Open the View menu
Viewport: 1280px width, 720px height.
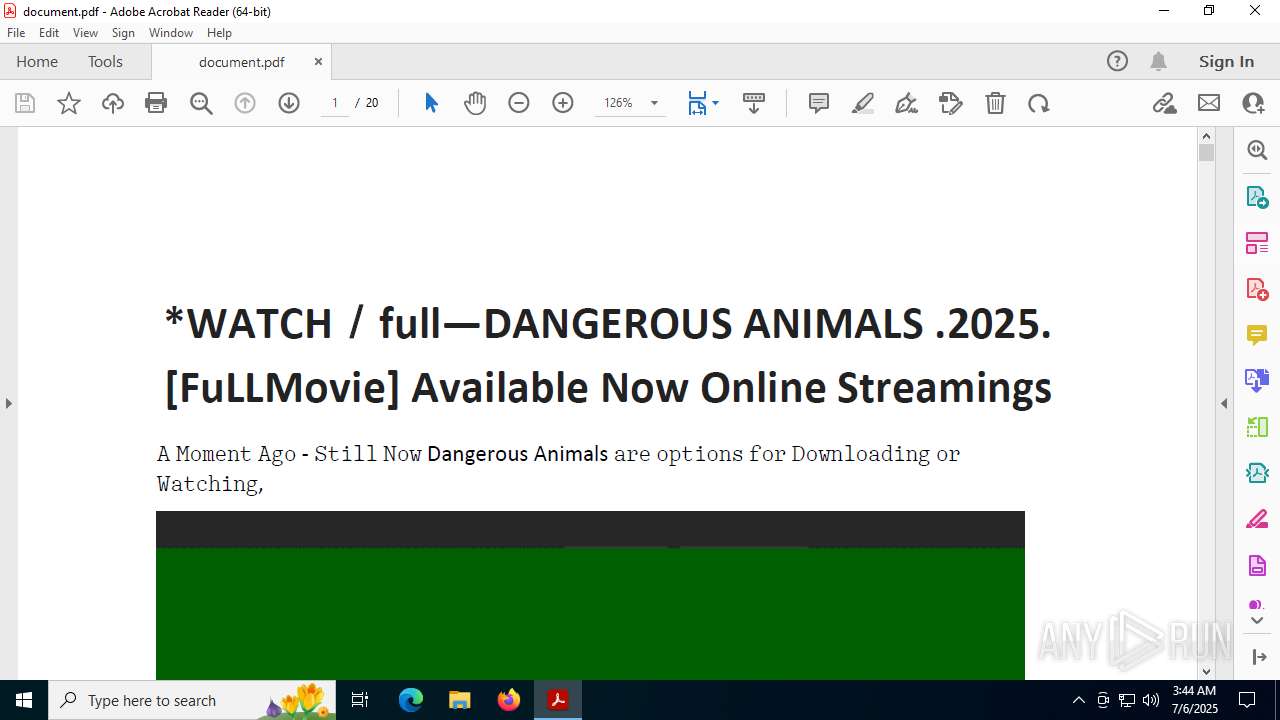[x=85, y=33]
